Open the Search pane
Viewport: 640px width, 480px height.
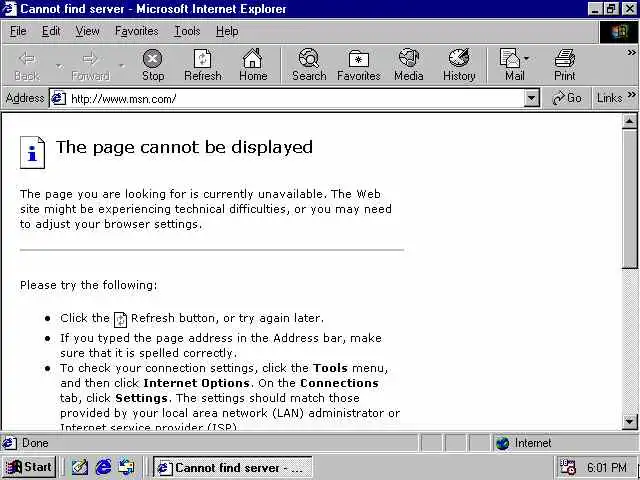tap(309, 65)
